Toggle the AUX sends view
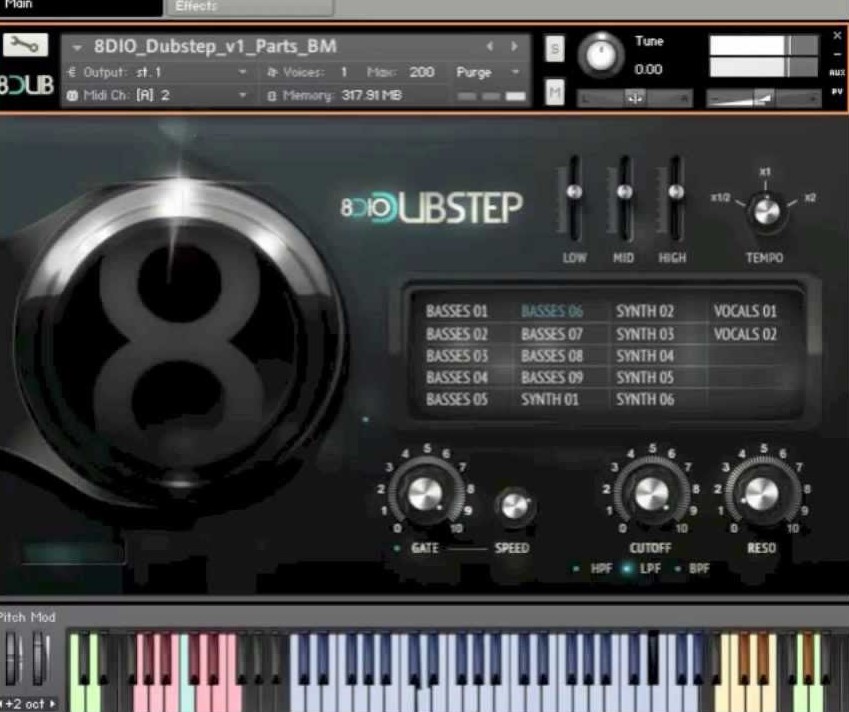 tap(837, 73)
